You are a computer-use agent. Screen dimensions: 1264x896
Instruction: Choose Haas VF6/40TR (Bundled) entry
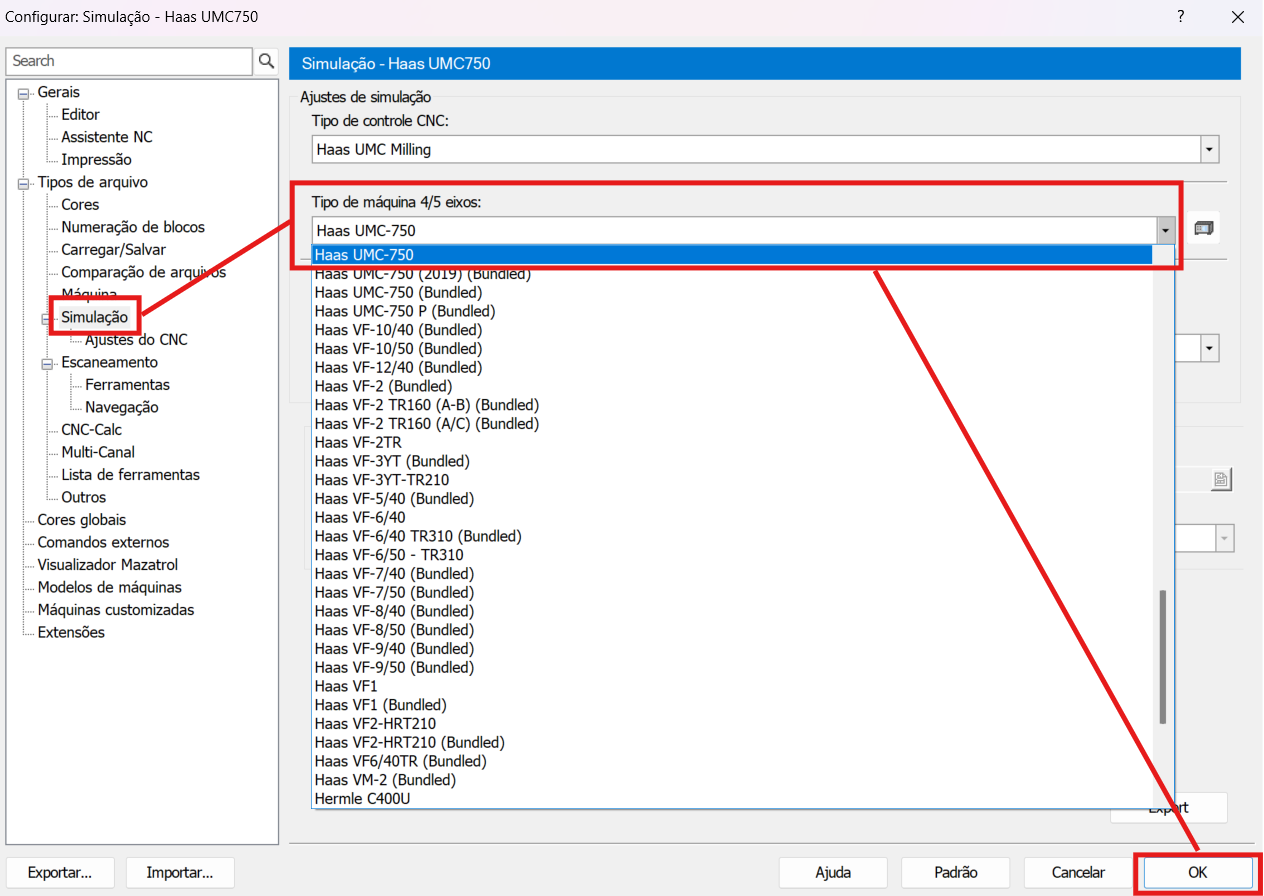pos(400,761)
